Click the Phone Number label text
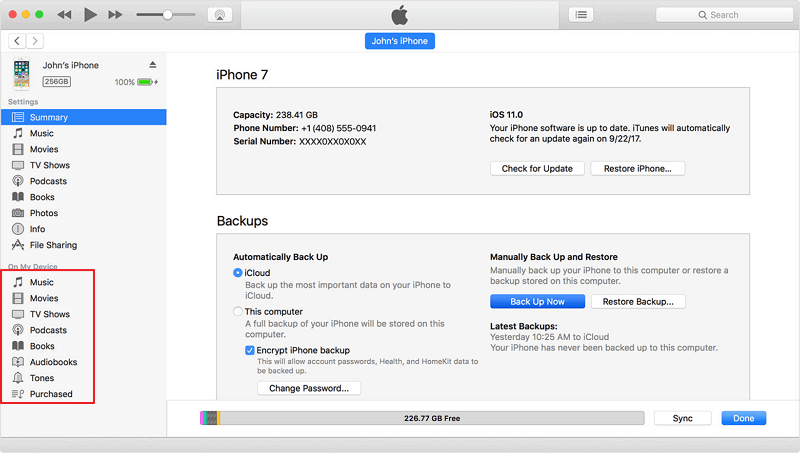 [266, 128]
